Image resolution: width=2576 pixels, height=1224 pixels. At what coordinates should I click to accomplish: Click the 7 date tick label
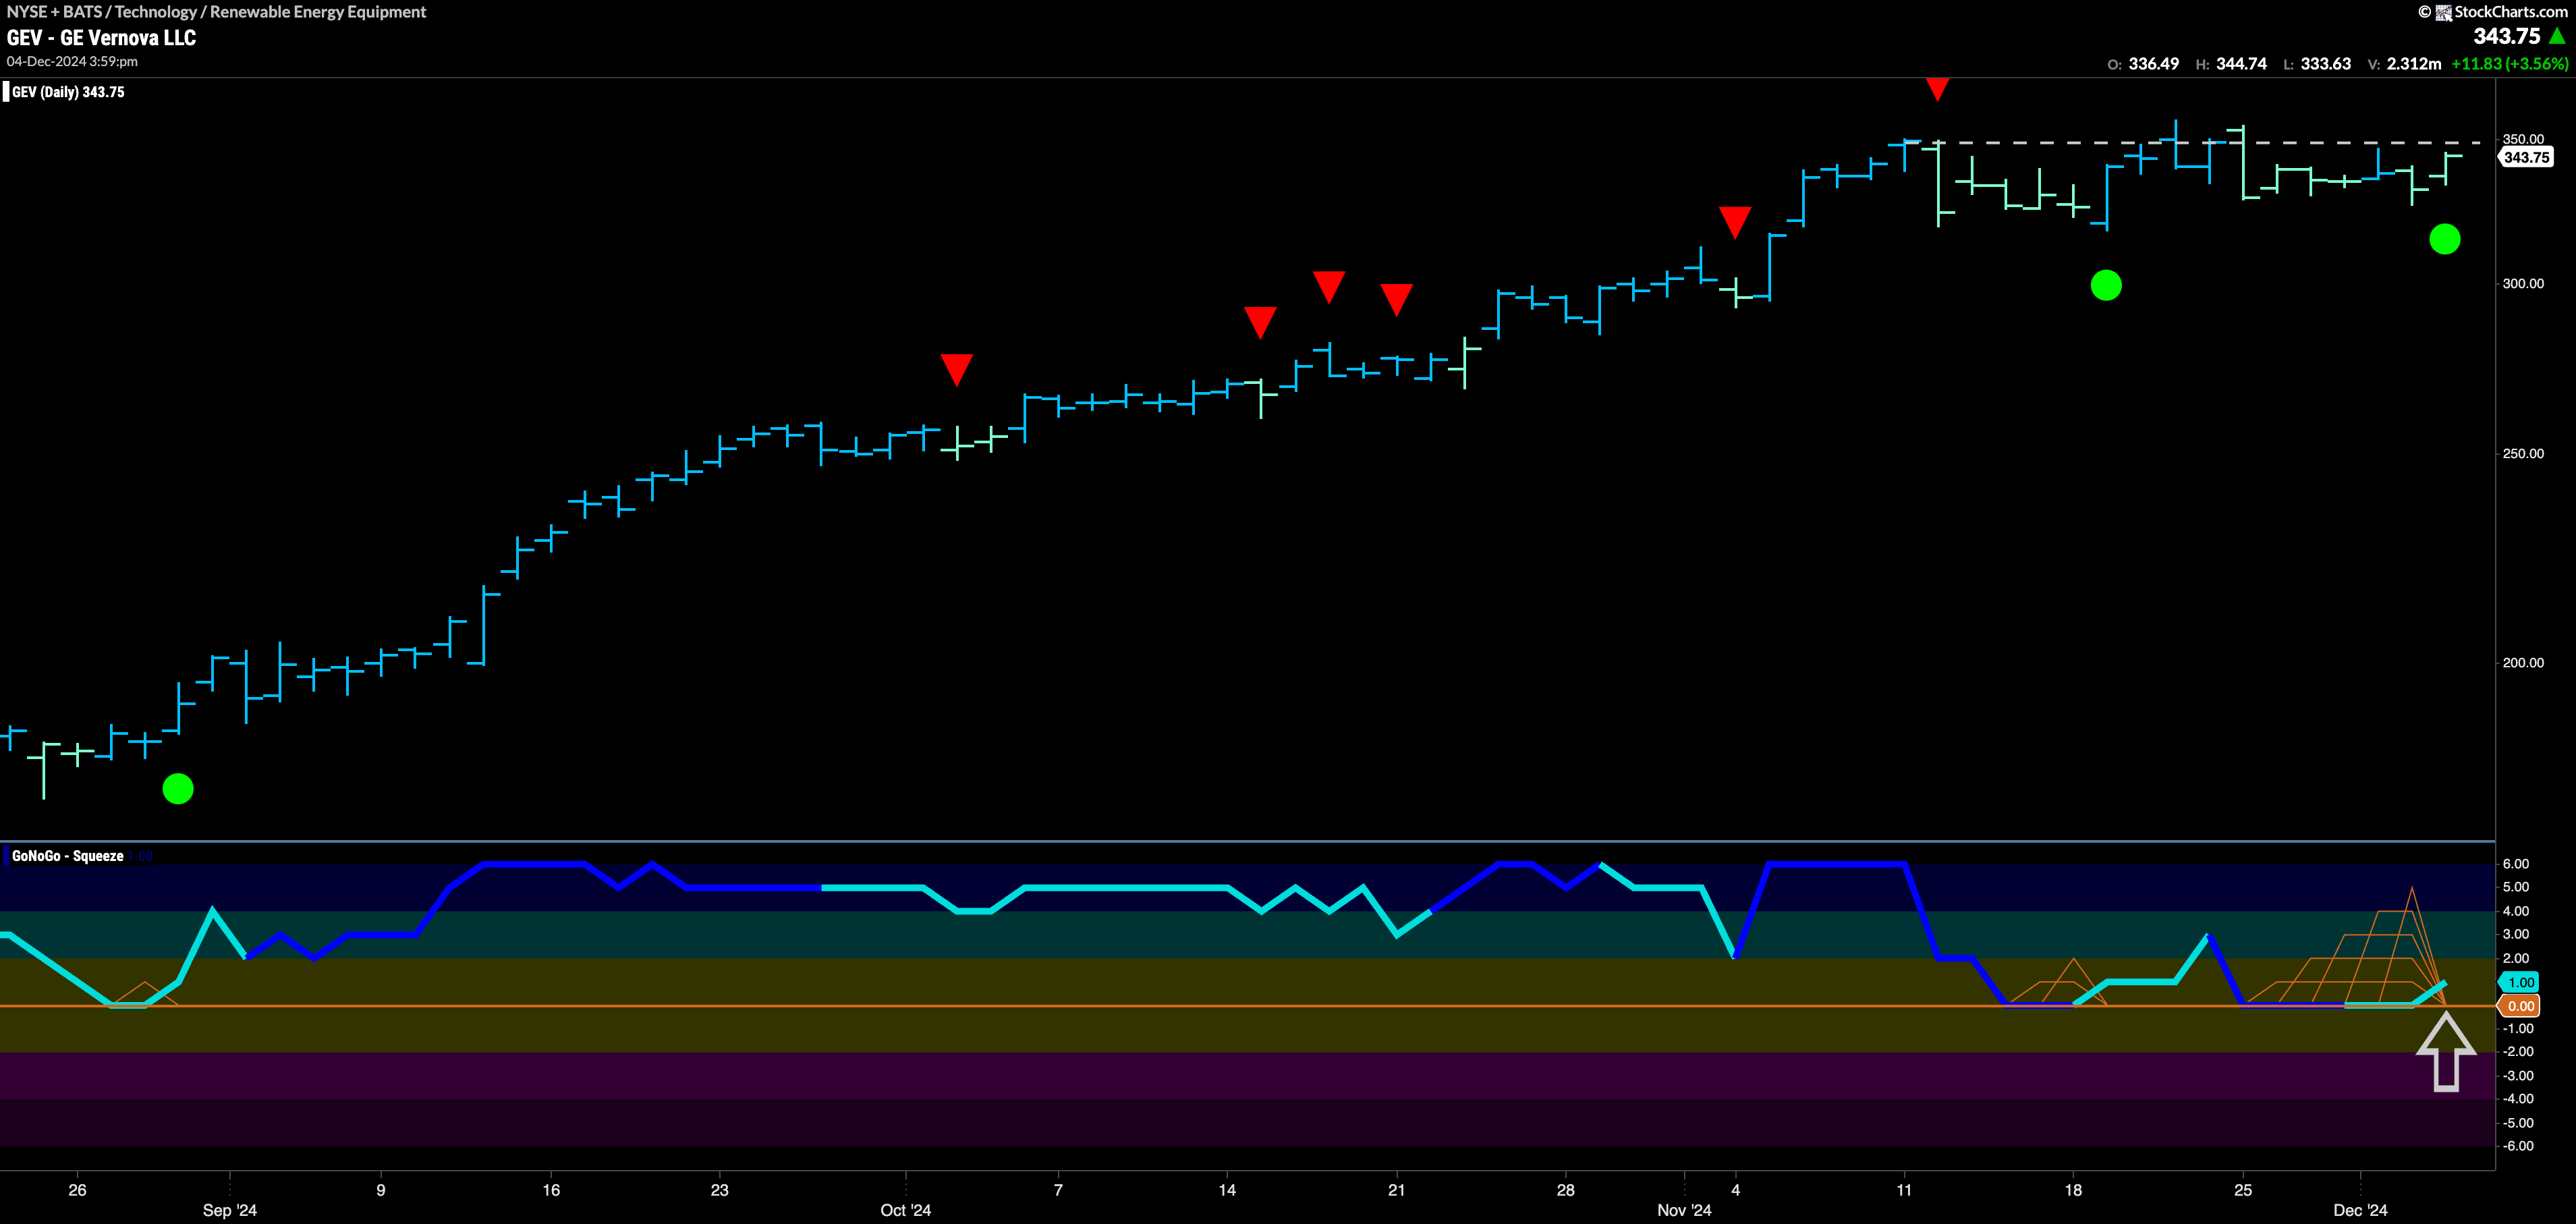click(1058, 1190)
